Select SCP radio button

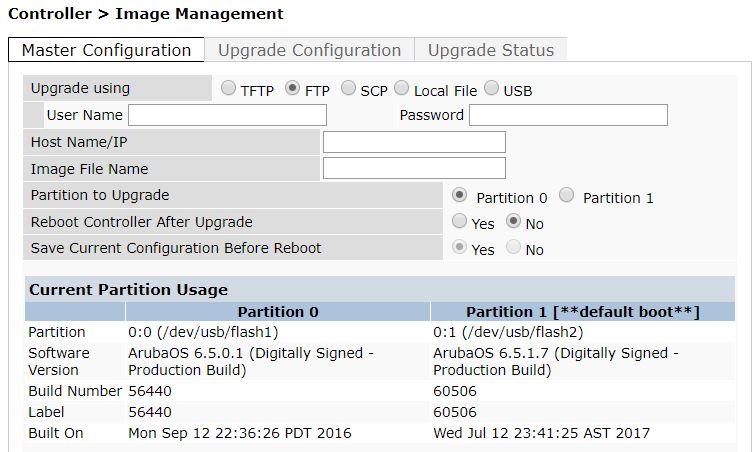coord(349,89)
